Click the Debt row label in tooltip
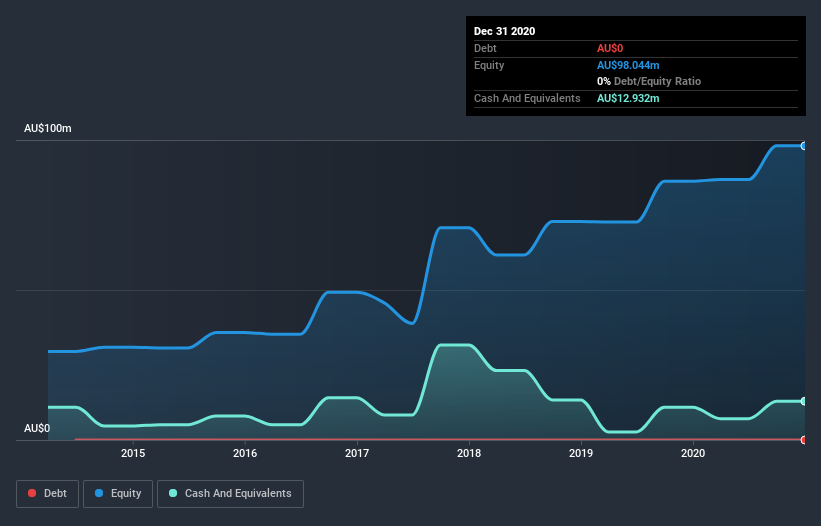This screenshot has height=526, width=821. coord(485,48)
